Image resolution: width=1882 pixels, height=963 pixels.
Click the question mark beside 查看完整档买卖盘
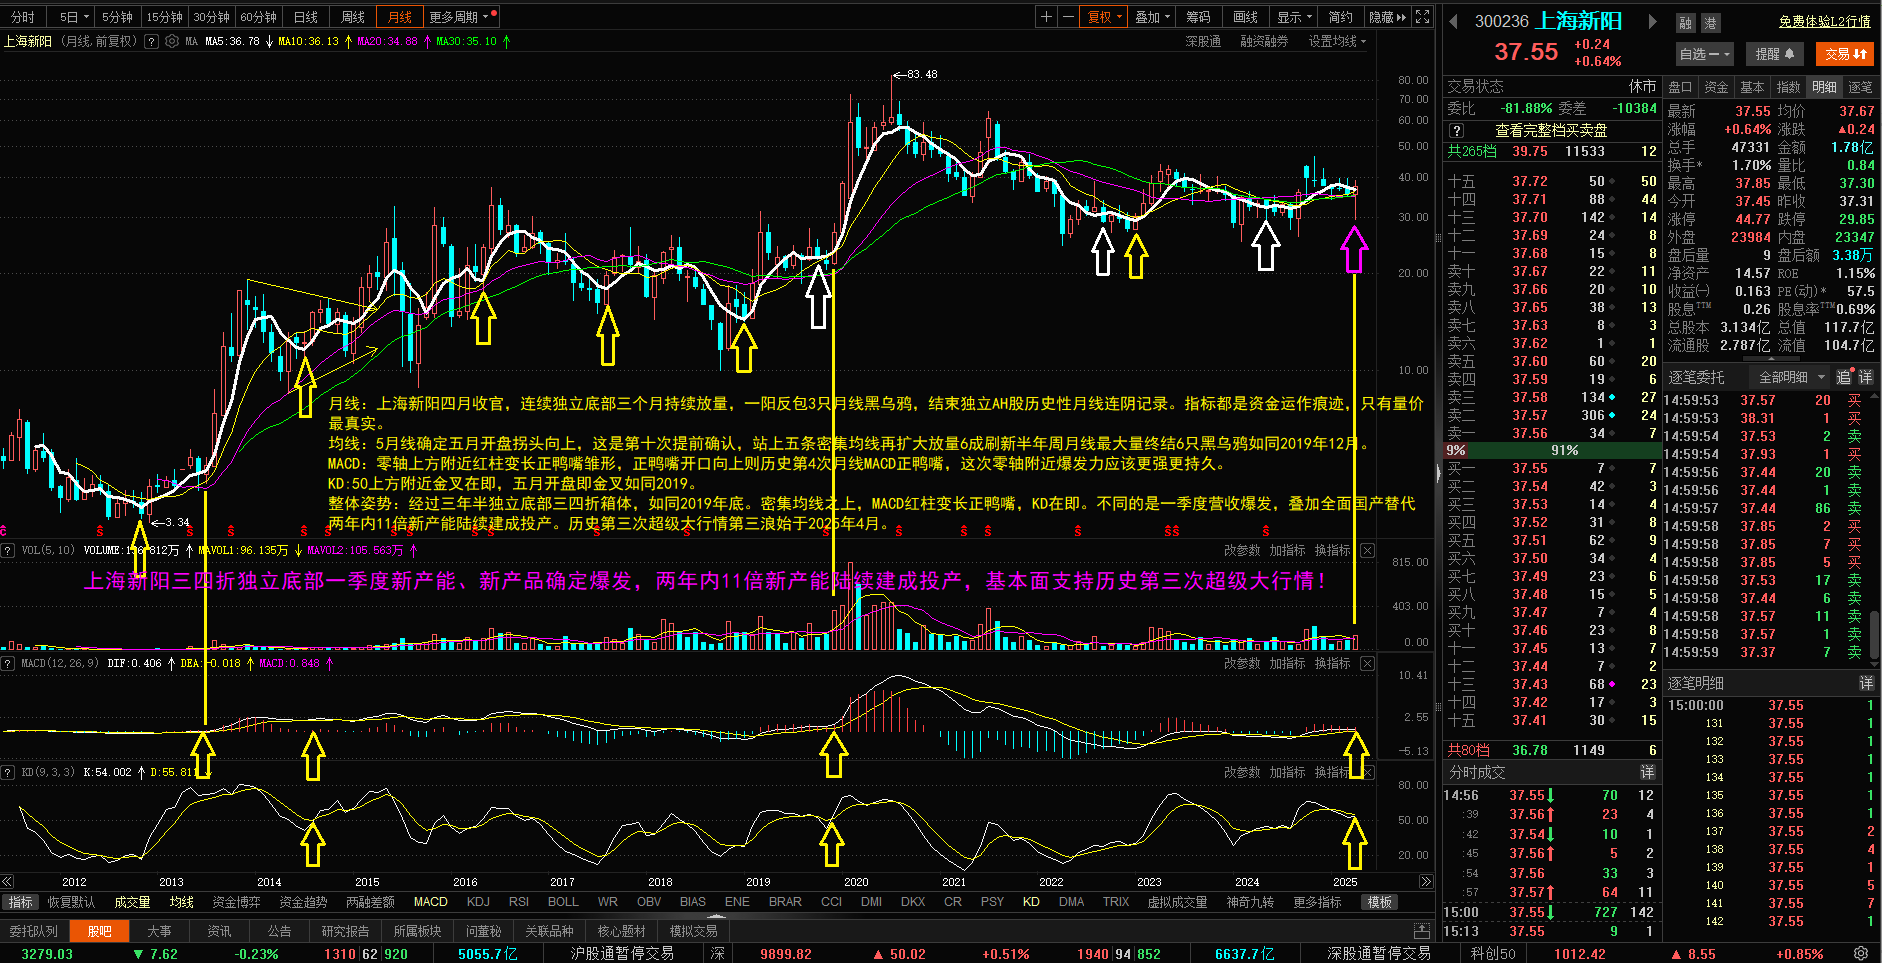[1456, 131]
